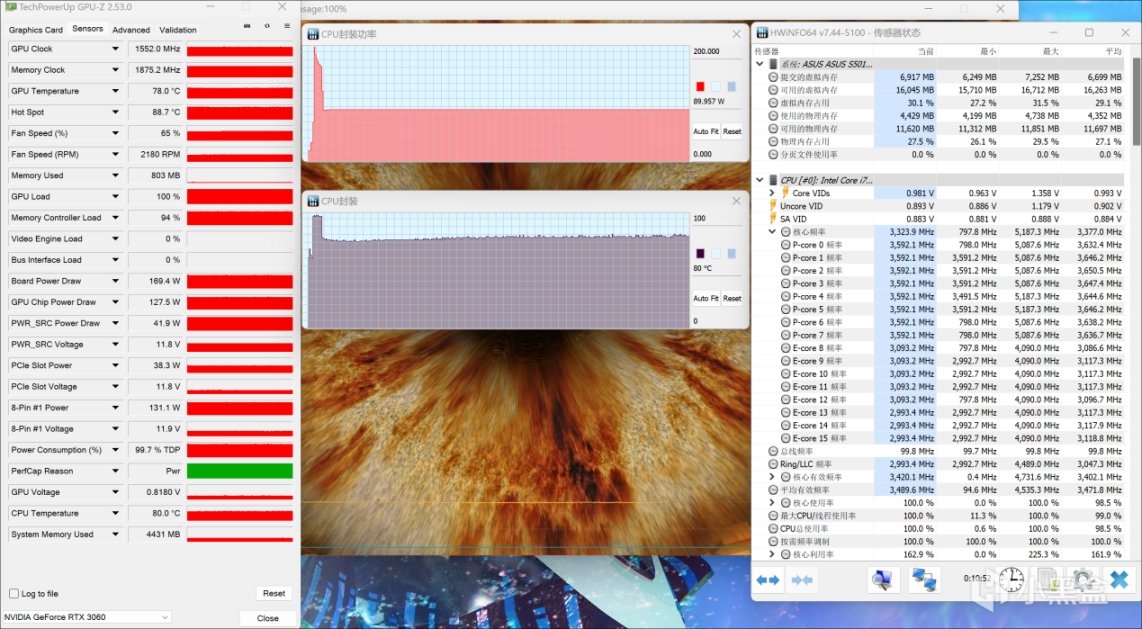Click the GPU-Z Close button
The width and height of the screenshot is (1142, 629).
coord(267,618)
